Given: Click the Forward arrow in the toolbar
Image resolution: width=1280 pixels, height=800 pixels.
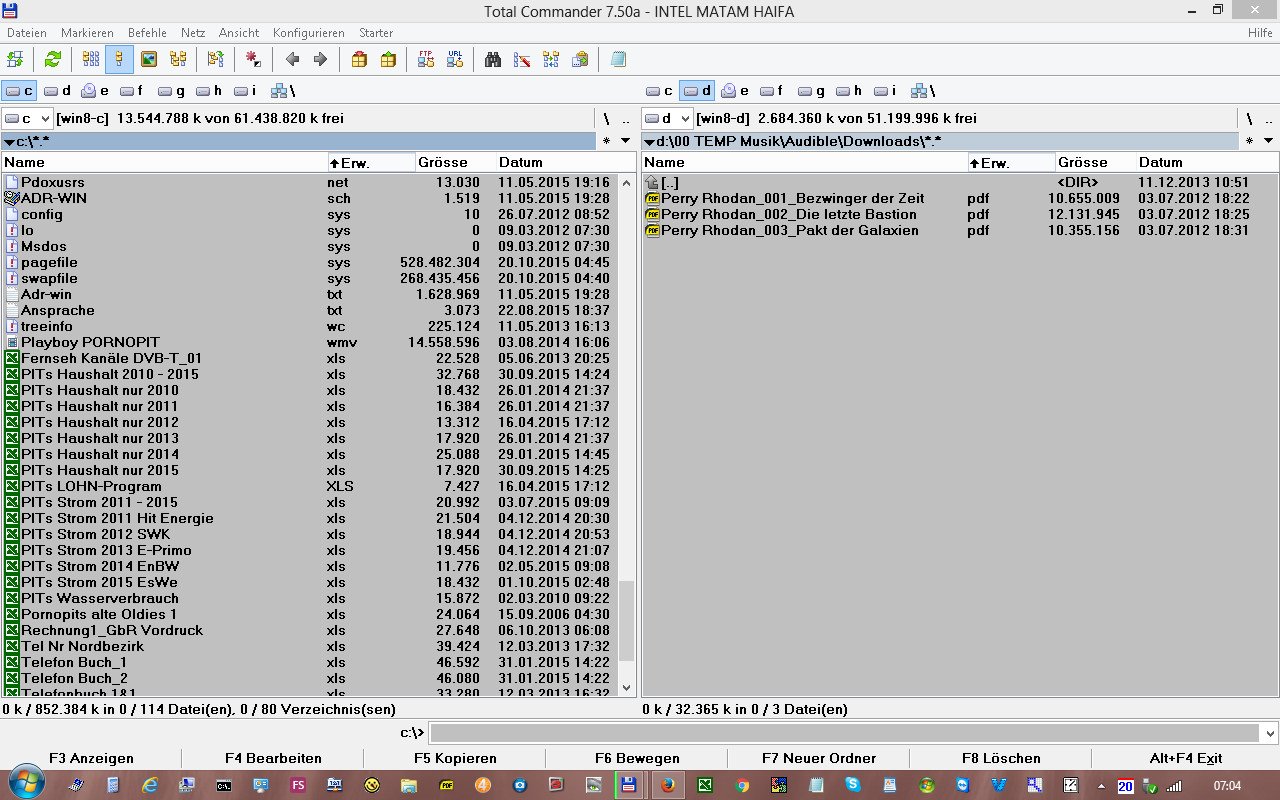Looking at the screenshot, I should [320, 59].
